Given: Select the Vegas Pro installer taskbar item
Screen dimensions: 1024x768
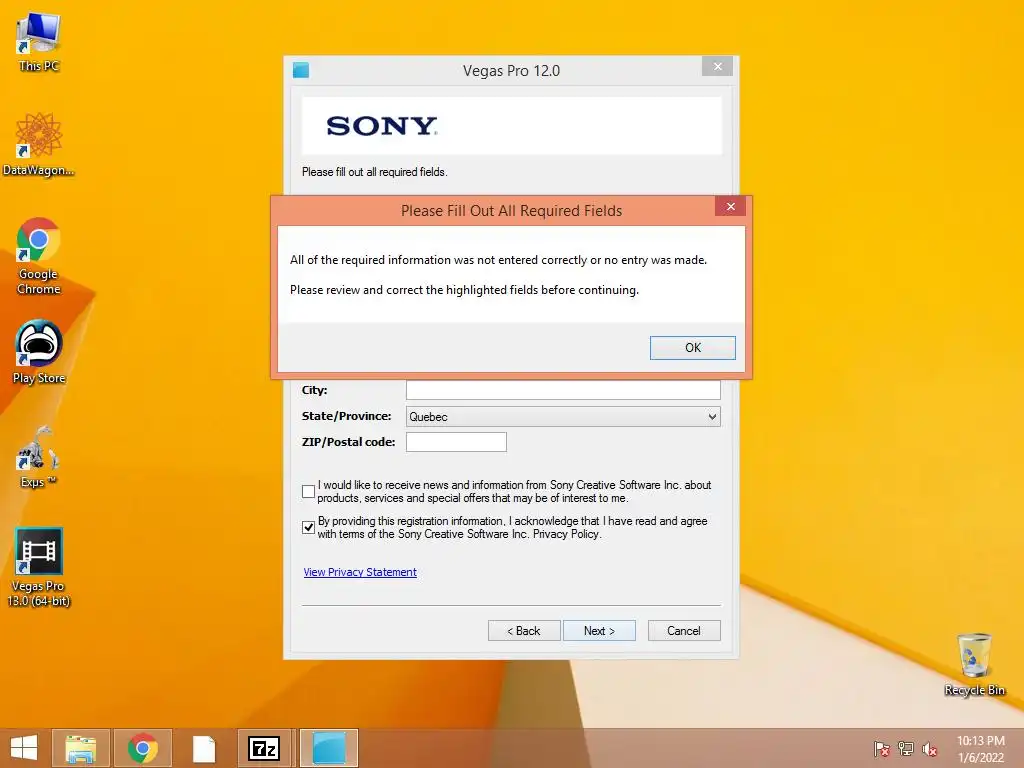Looking at the screenshot, I should tap(329, 748).
